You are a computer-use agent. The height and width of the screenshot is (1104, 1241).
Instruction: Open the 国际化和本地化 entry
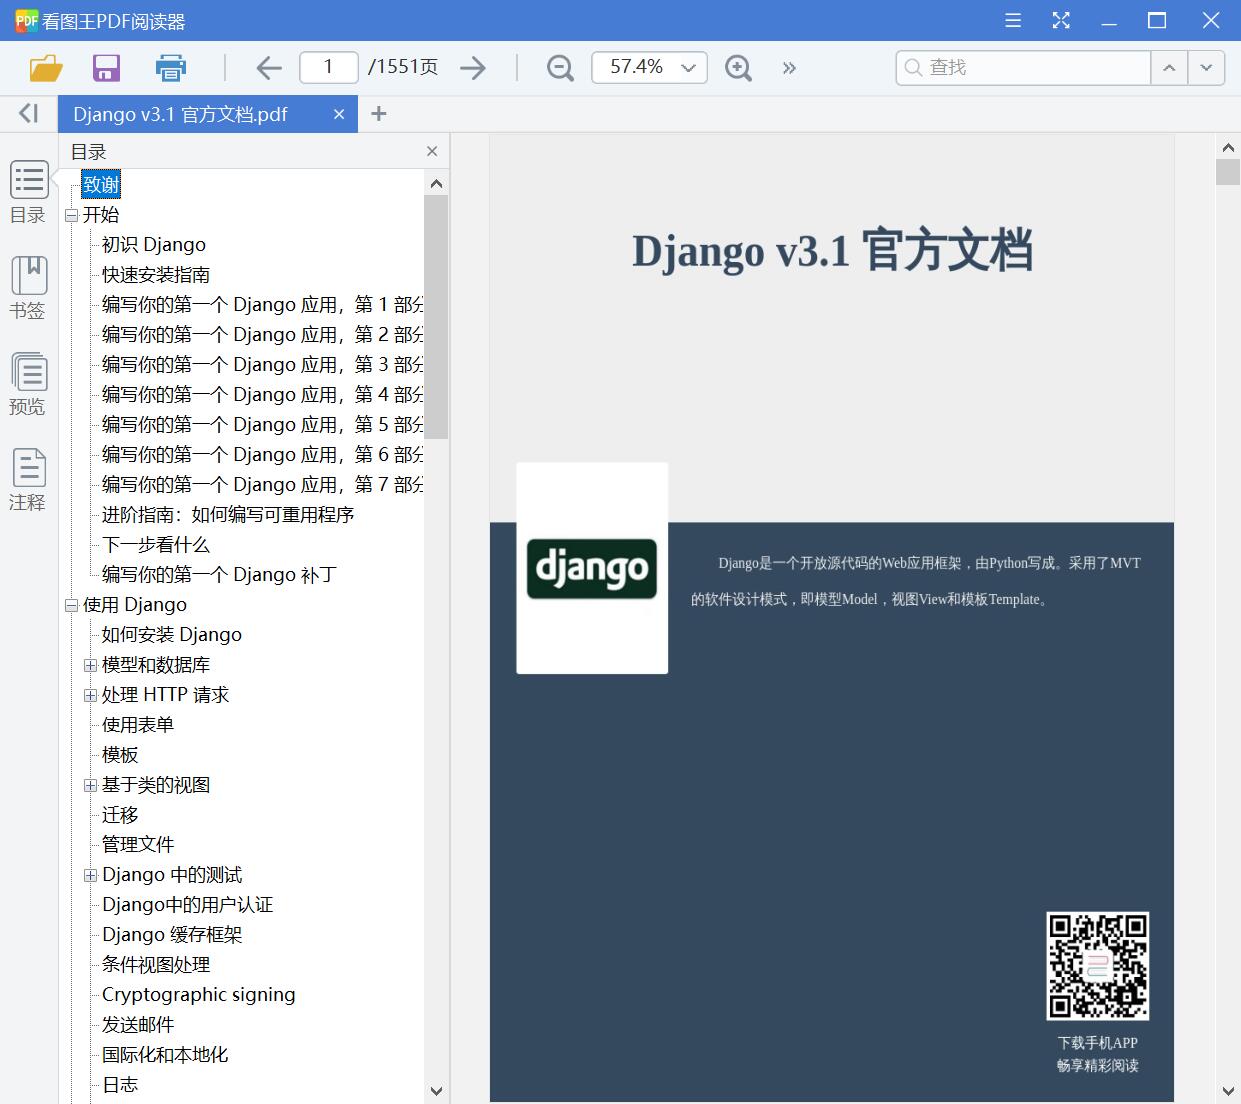click(x=165, y=1055)
